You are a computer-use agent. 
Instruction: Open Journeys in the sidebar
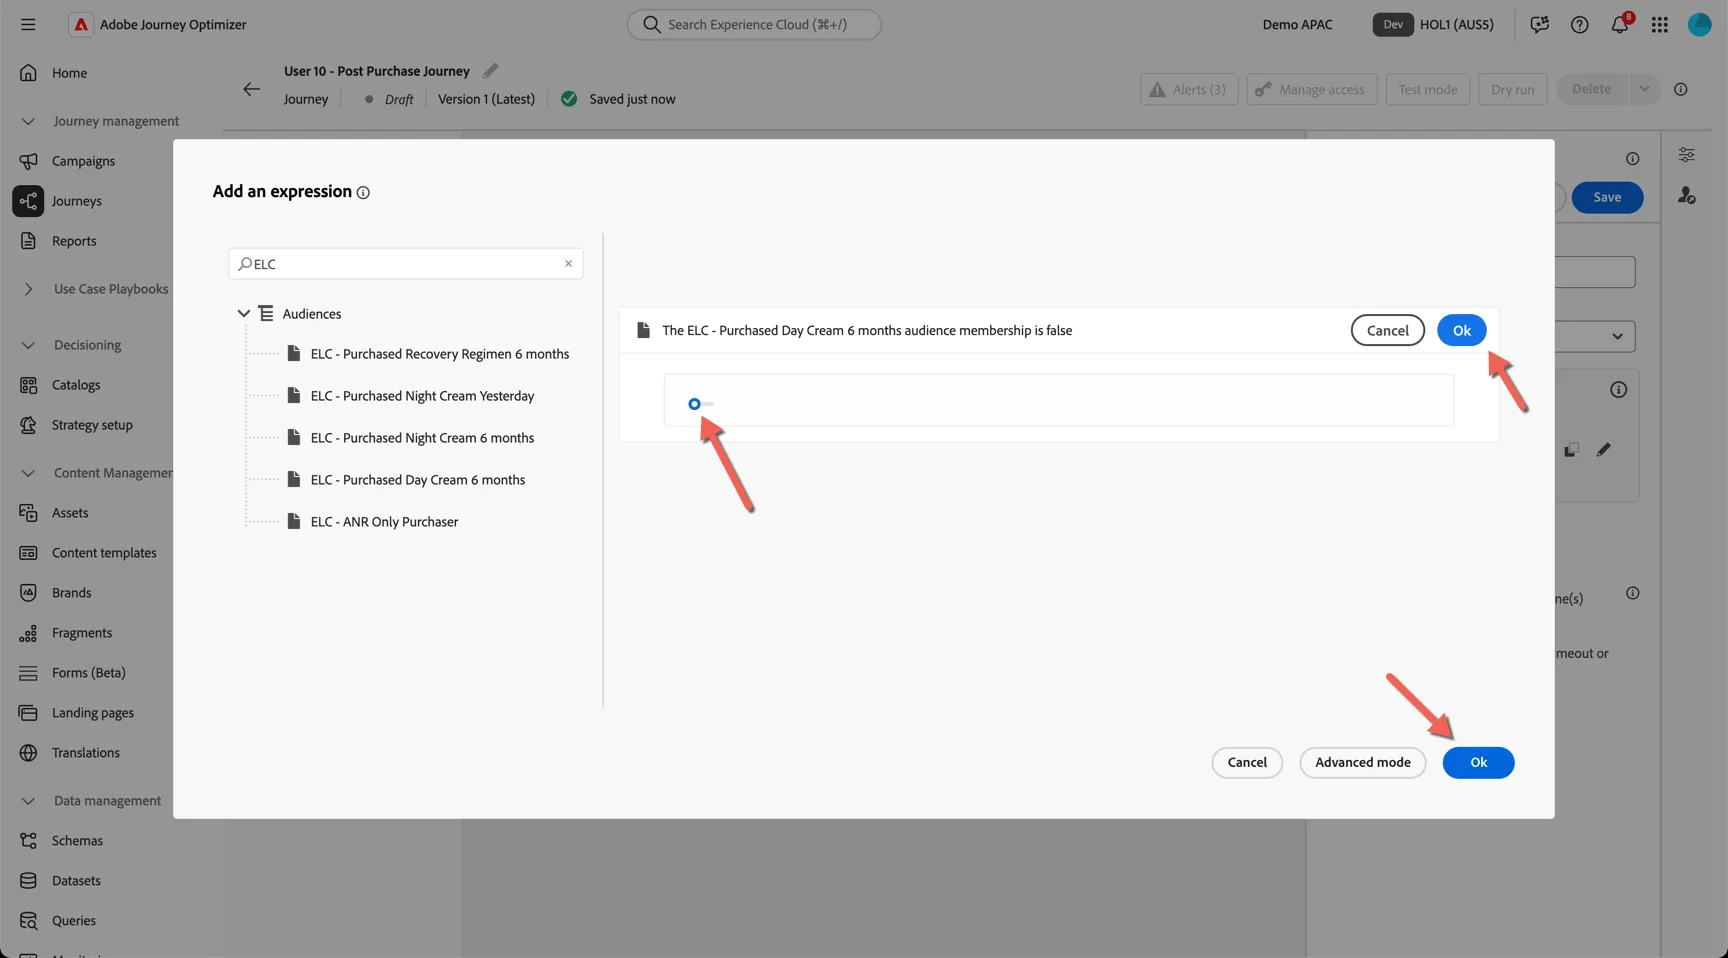pyautogui.click(x=76, y=201)
